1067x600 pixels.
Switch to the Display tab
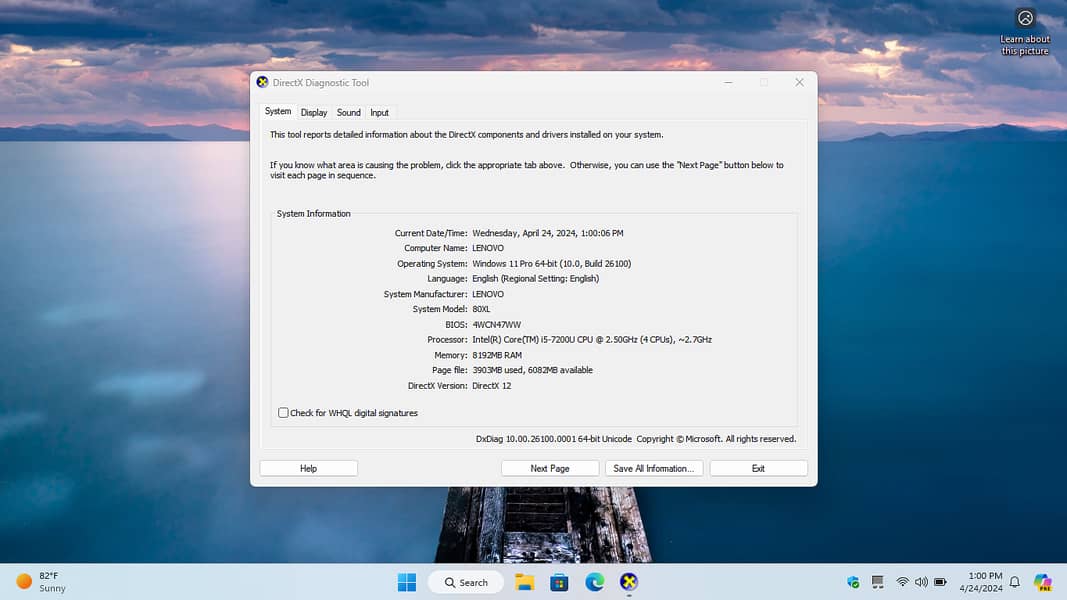pos(314,113)
